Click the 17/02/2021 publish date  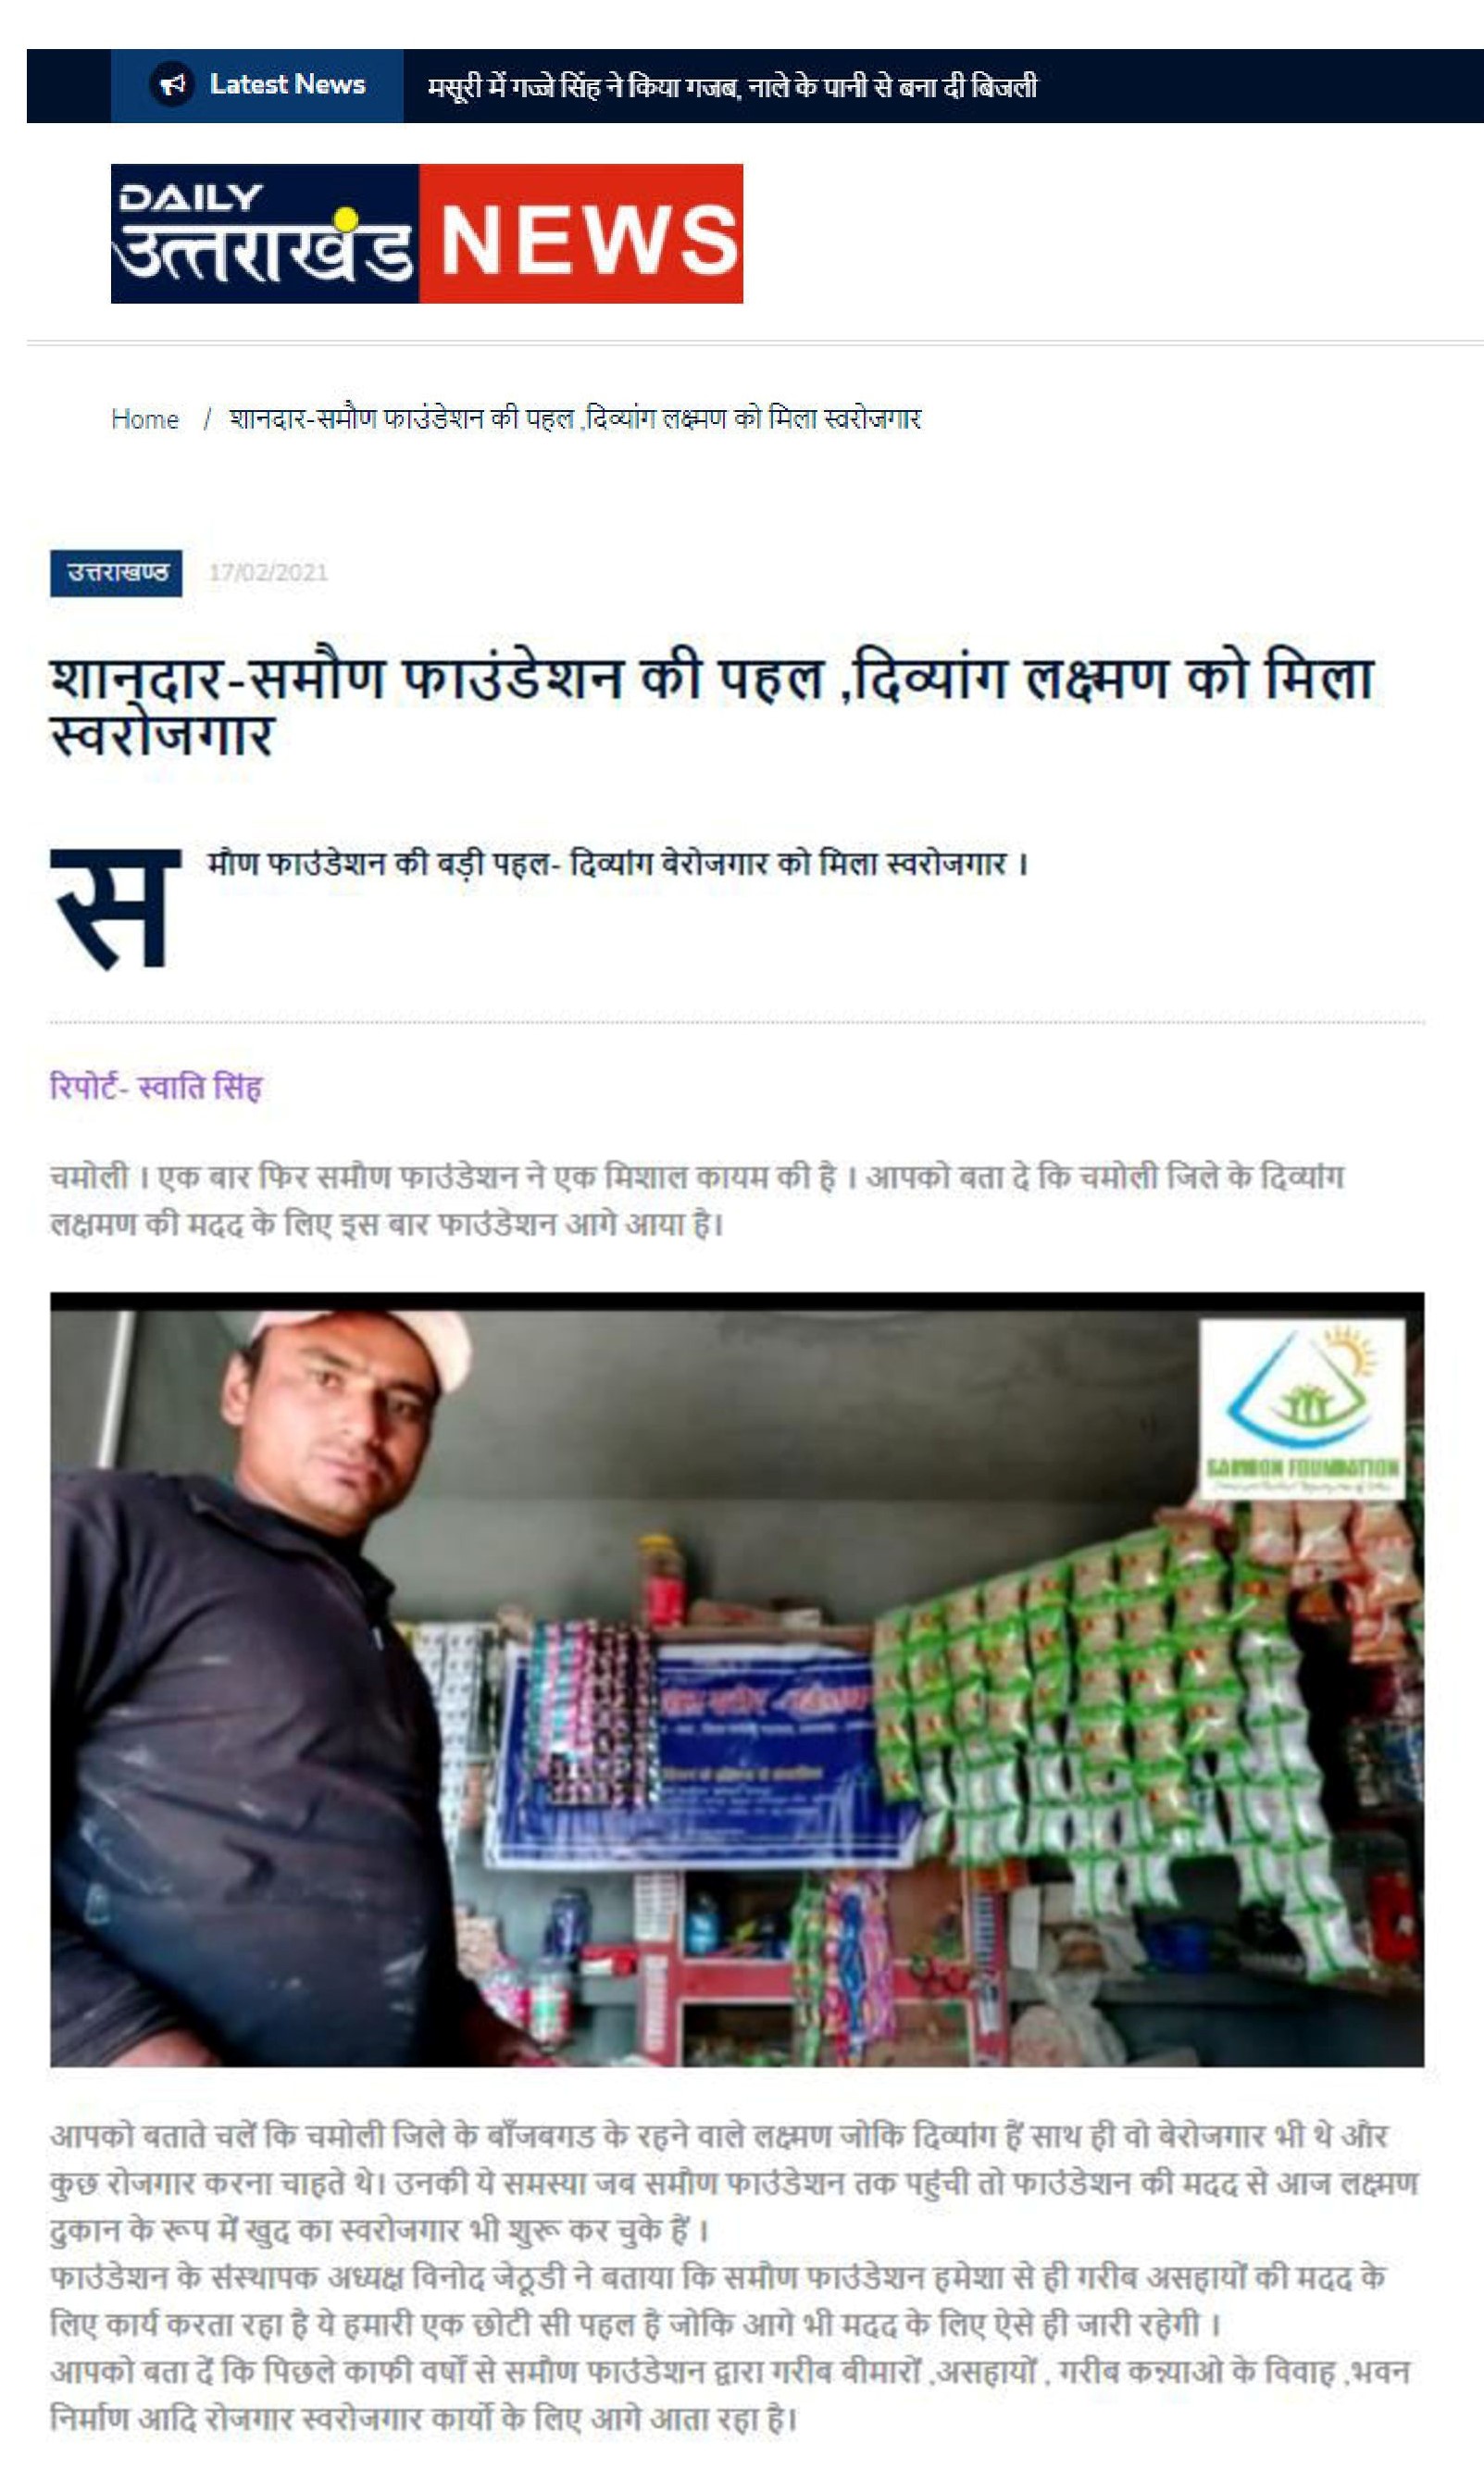tap(268, 573)
